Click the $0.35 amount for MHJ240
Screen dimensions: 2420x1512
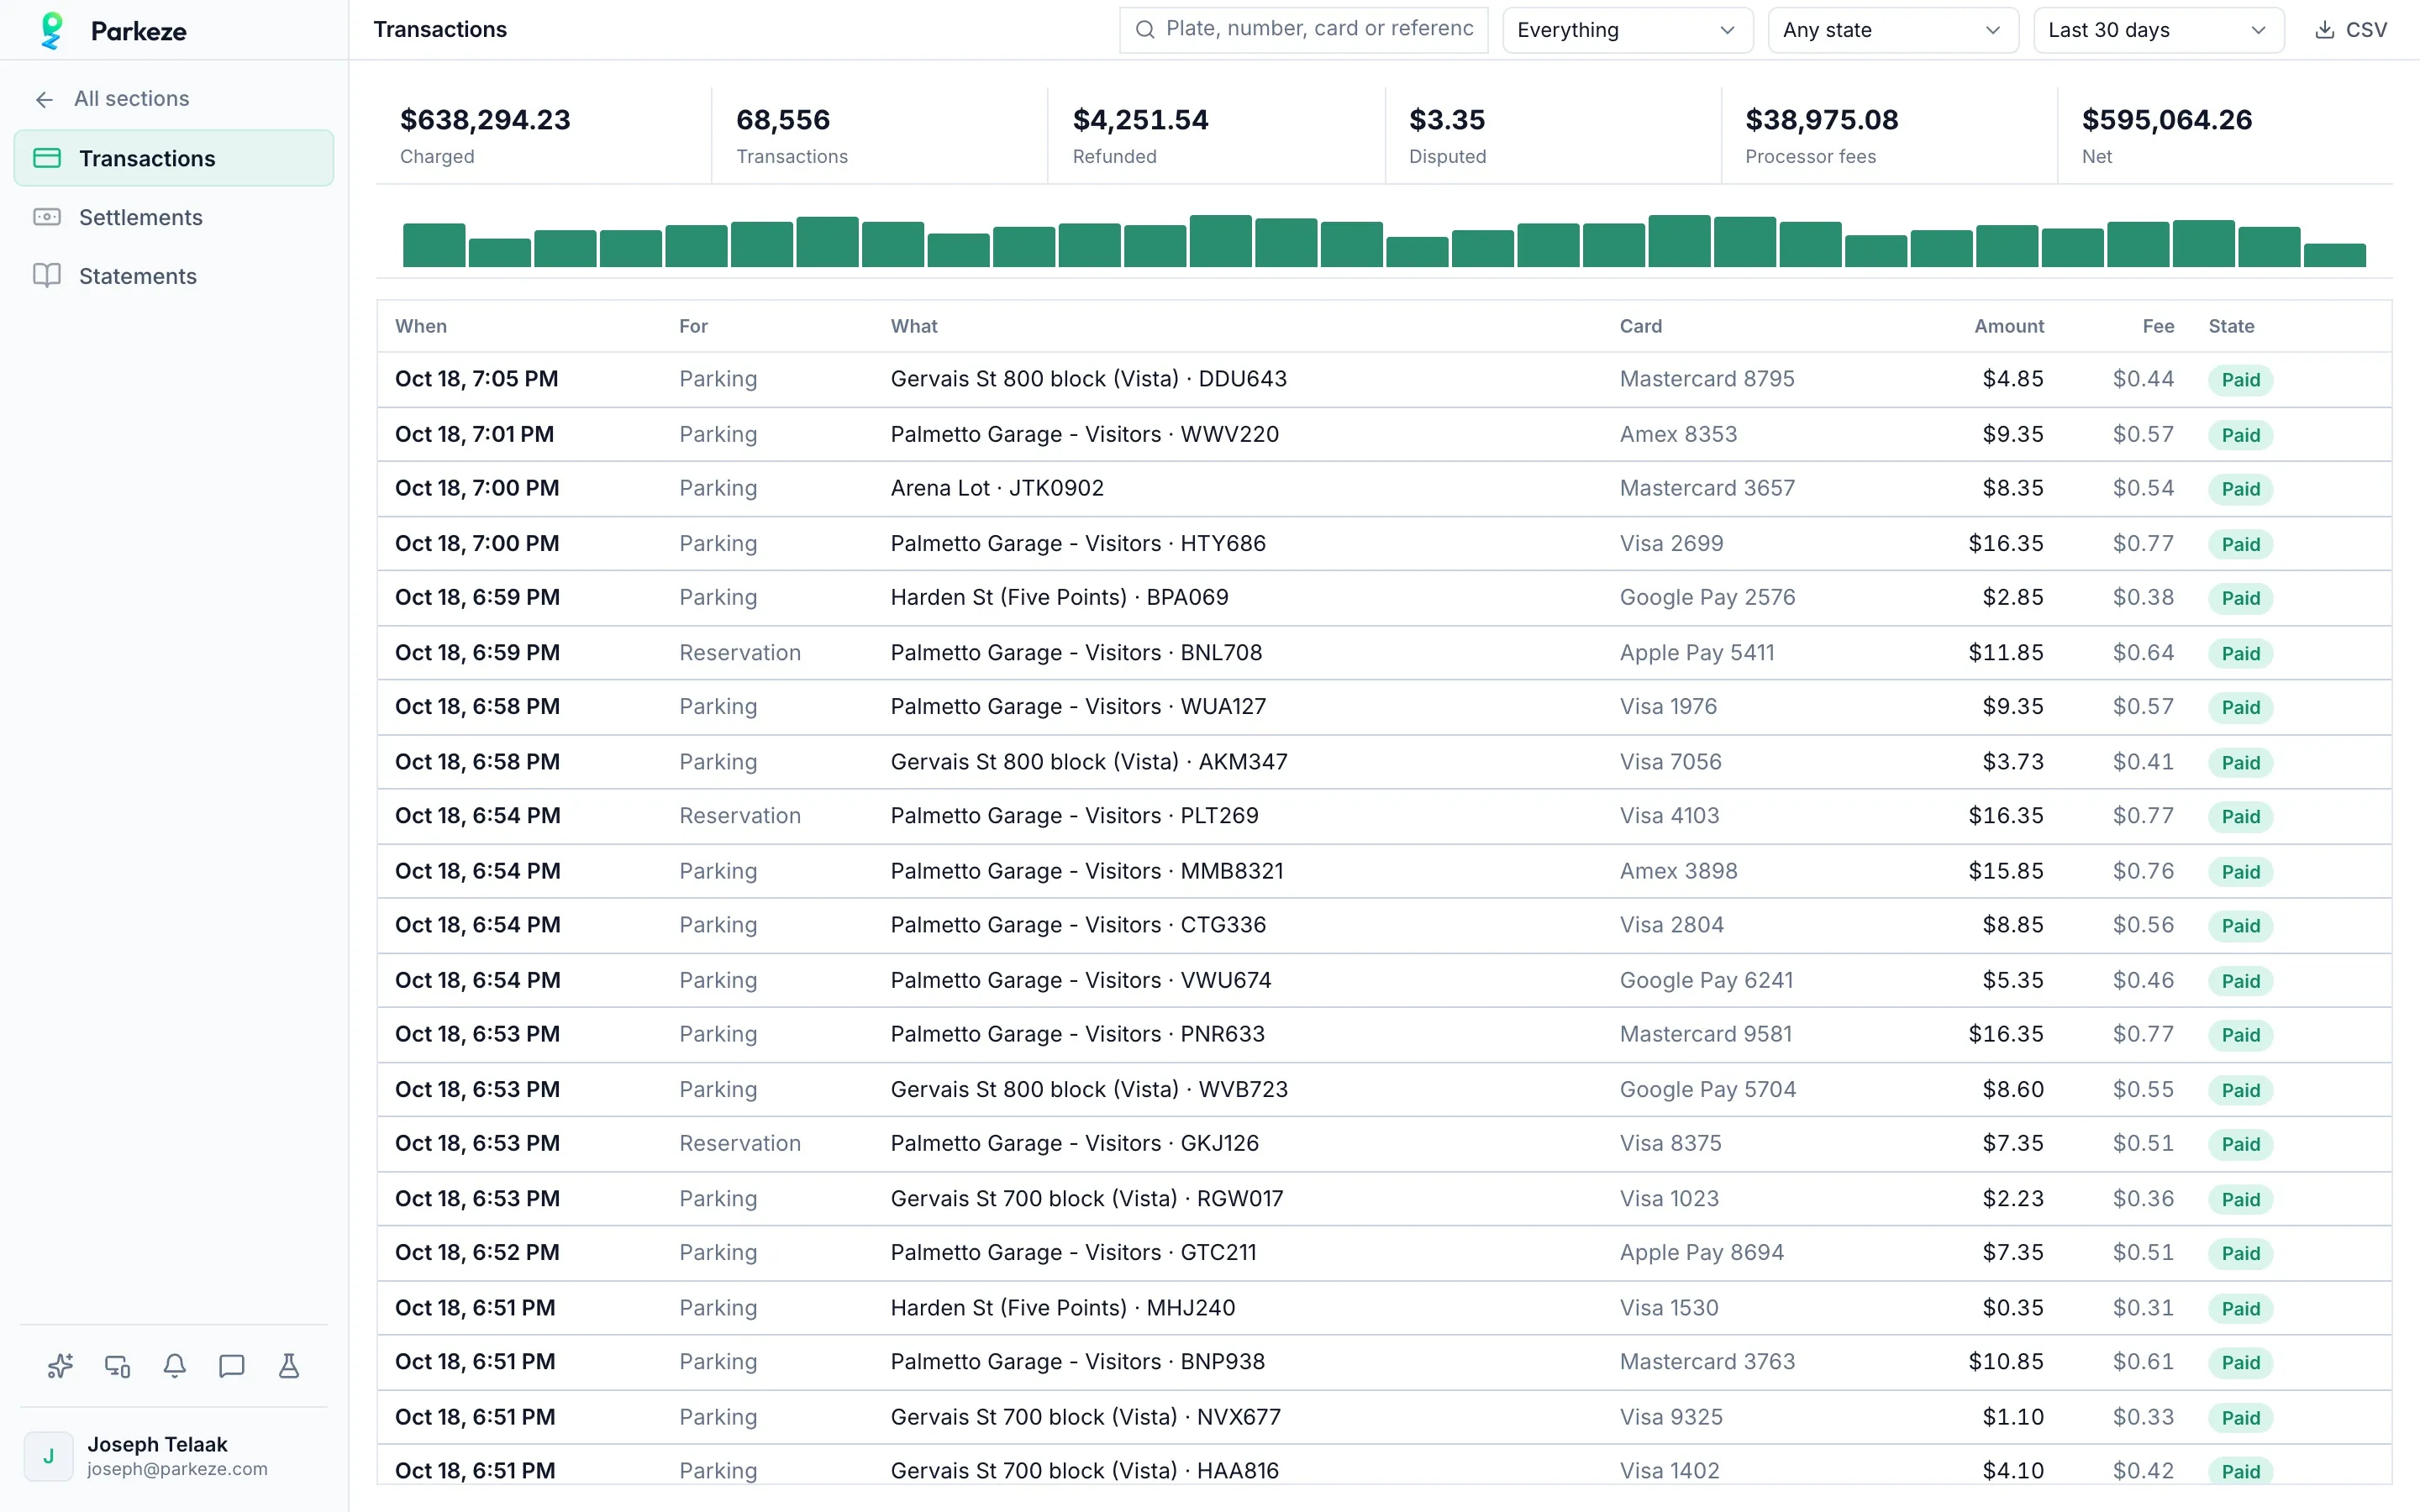(x=2012, y=1308)
